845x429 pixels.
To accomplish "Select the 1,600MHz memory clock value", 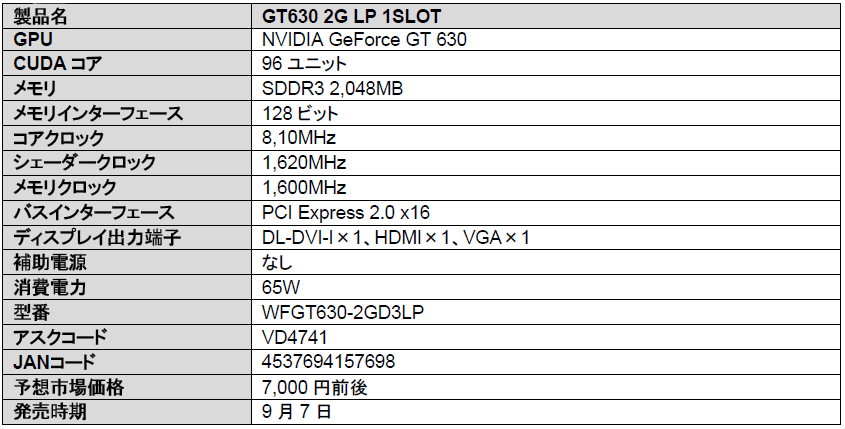I will (x=304, y=187).
